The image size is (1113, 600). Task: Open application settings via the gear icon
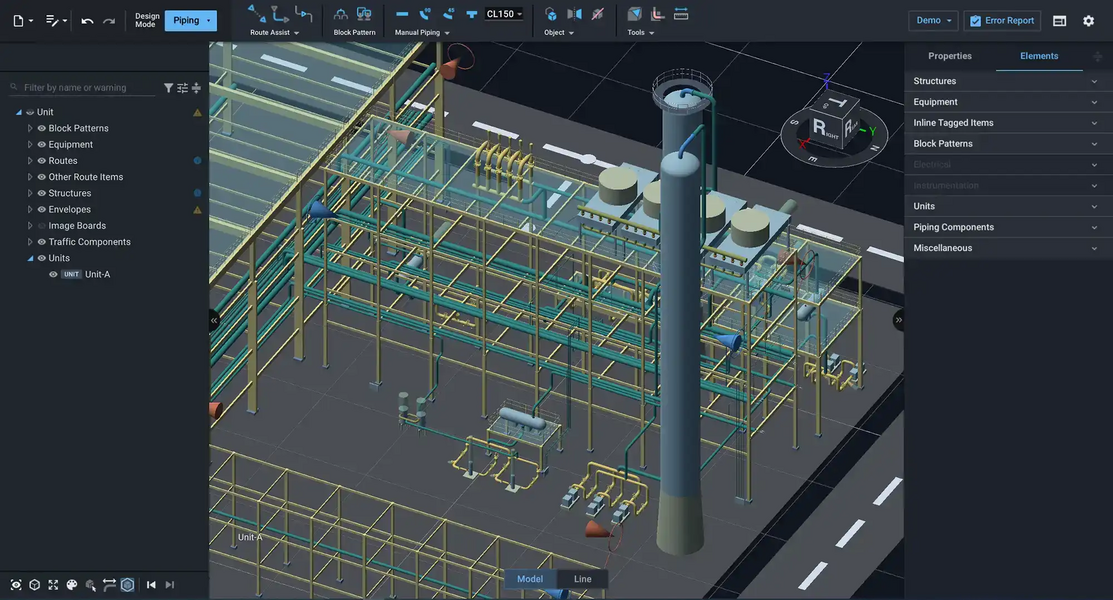[x=1088, y=19]
